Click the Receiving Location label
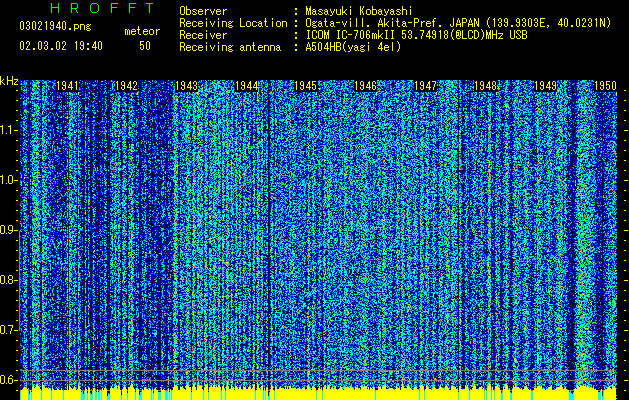 click(x=233, y=23)
